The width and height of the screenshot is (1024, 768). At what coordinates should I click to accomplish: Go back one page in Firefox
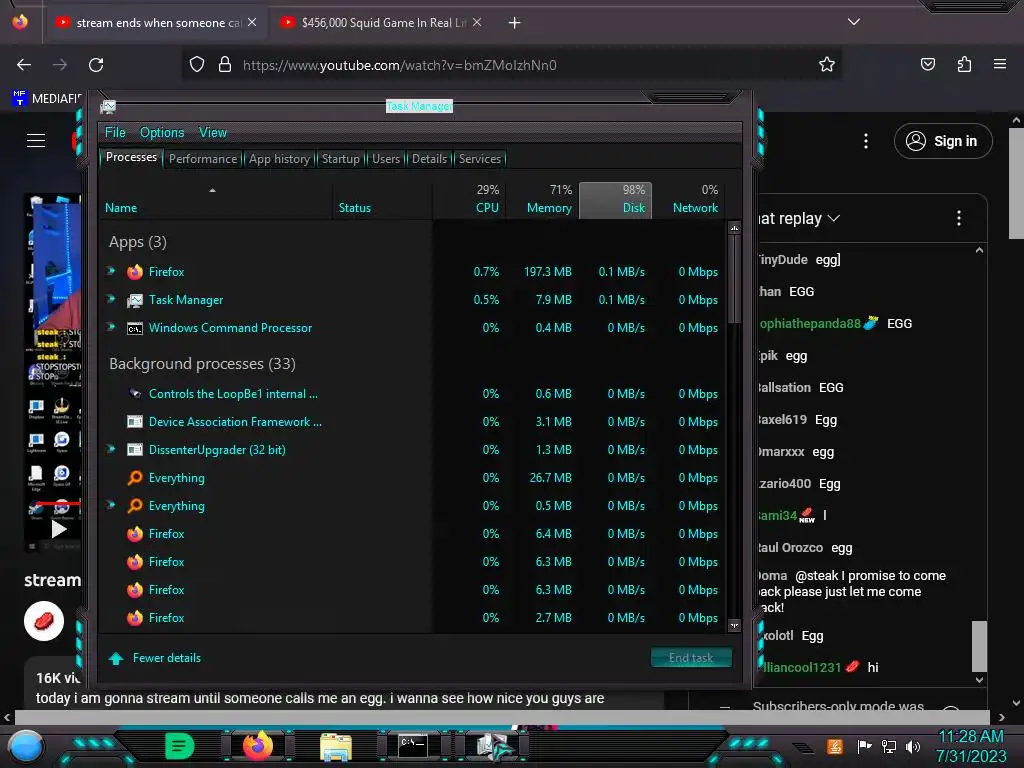(x=24, y=65)
